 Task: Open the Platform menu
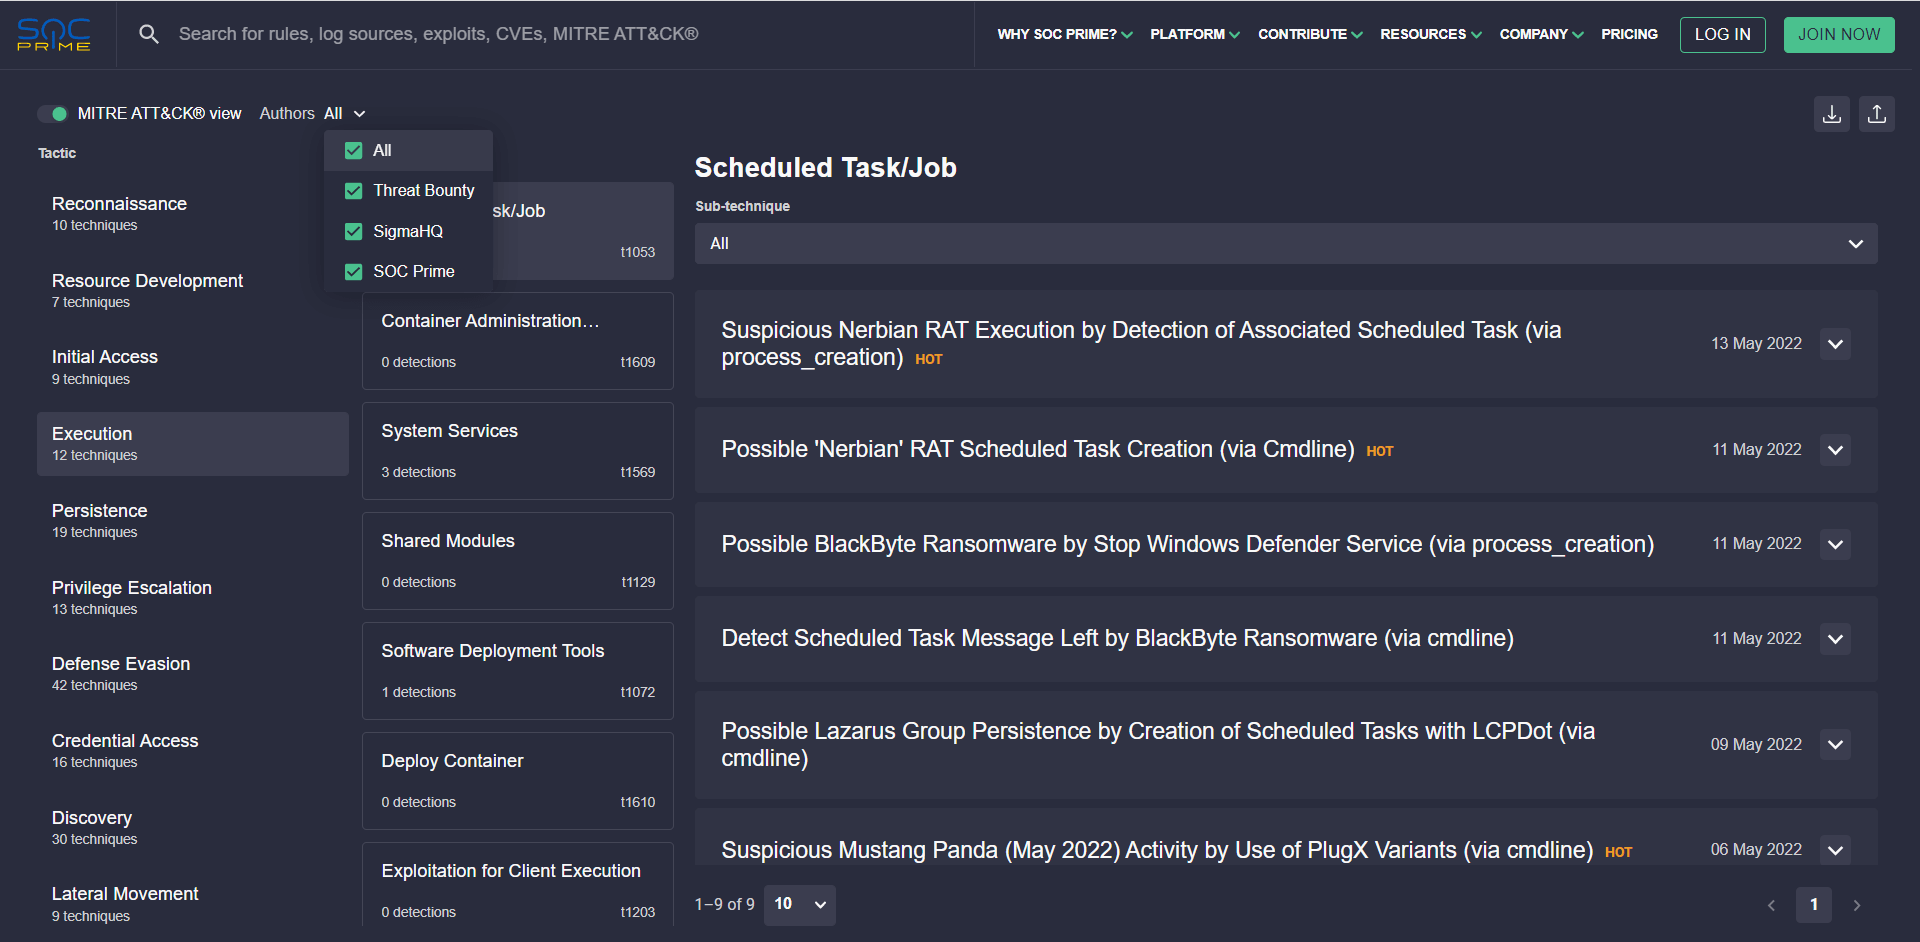[x=1194, y=34]
